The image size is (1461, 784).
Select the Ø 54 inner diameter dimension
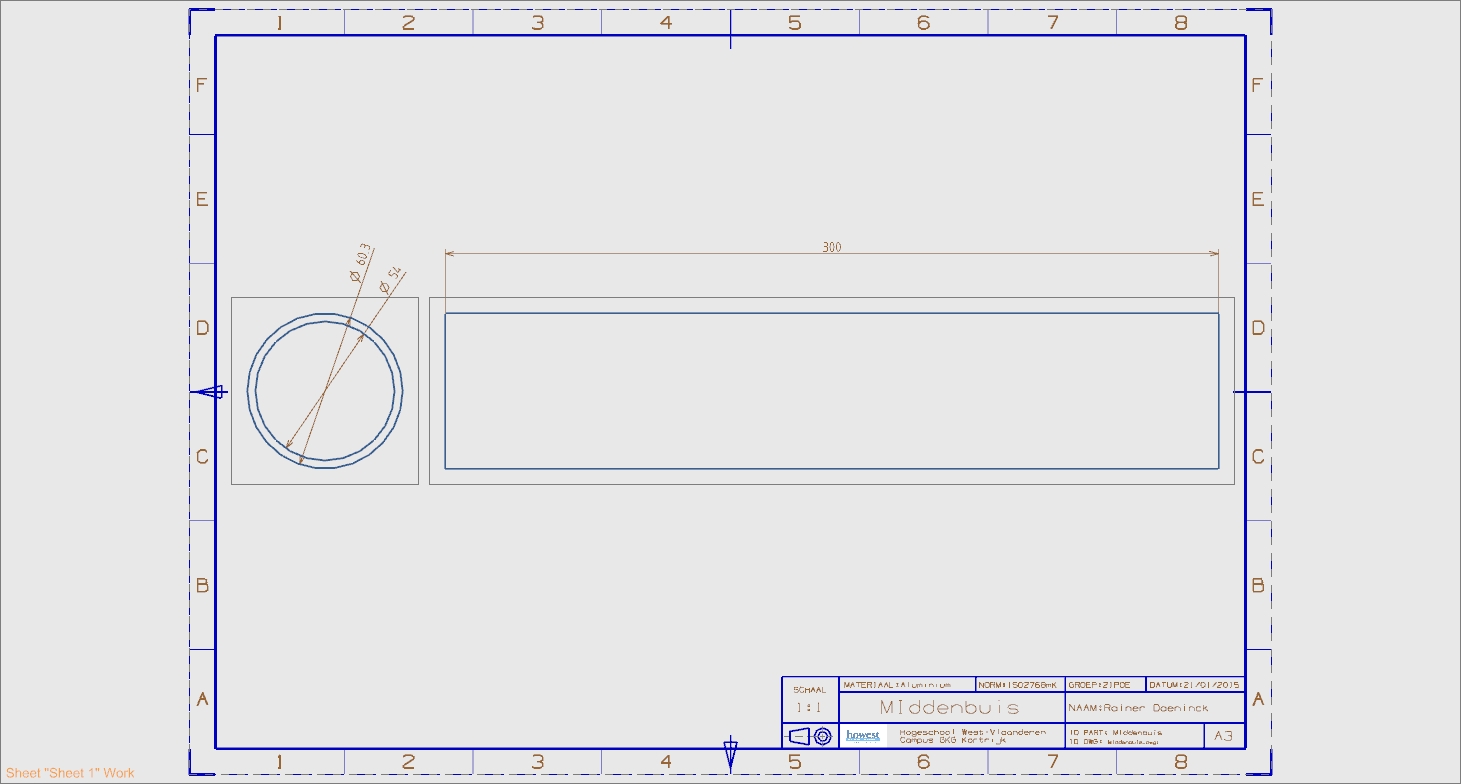click(x=390, y=281)
